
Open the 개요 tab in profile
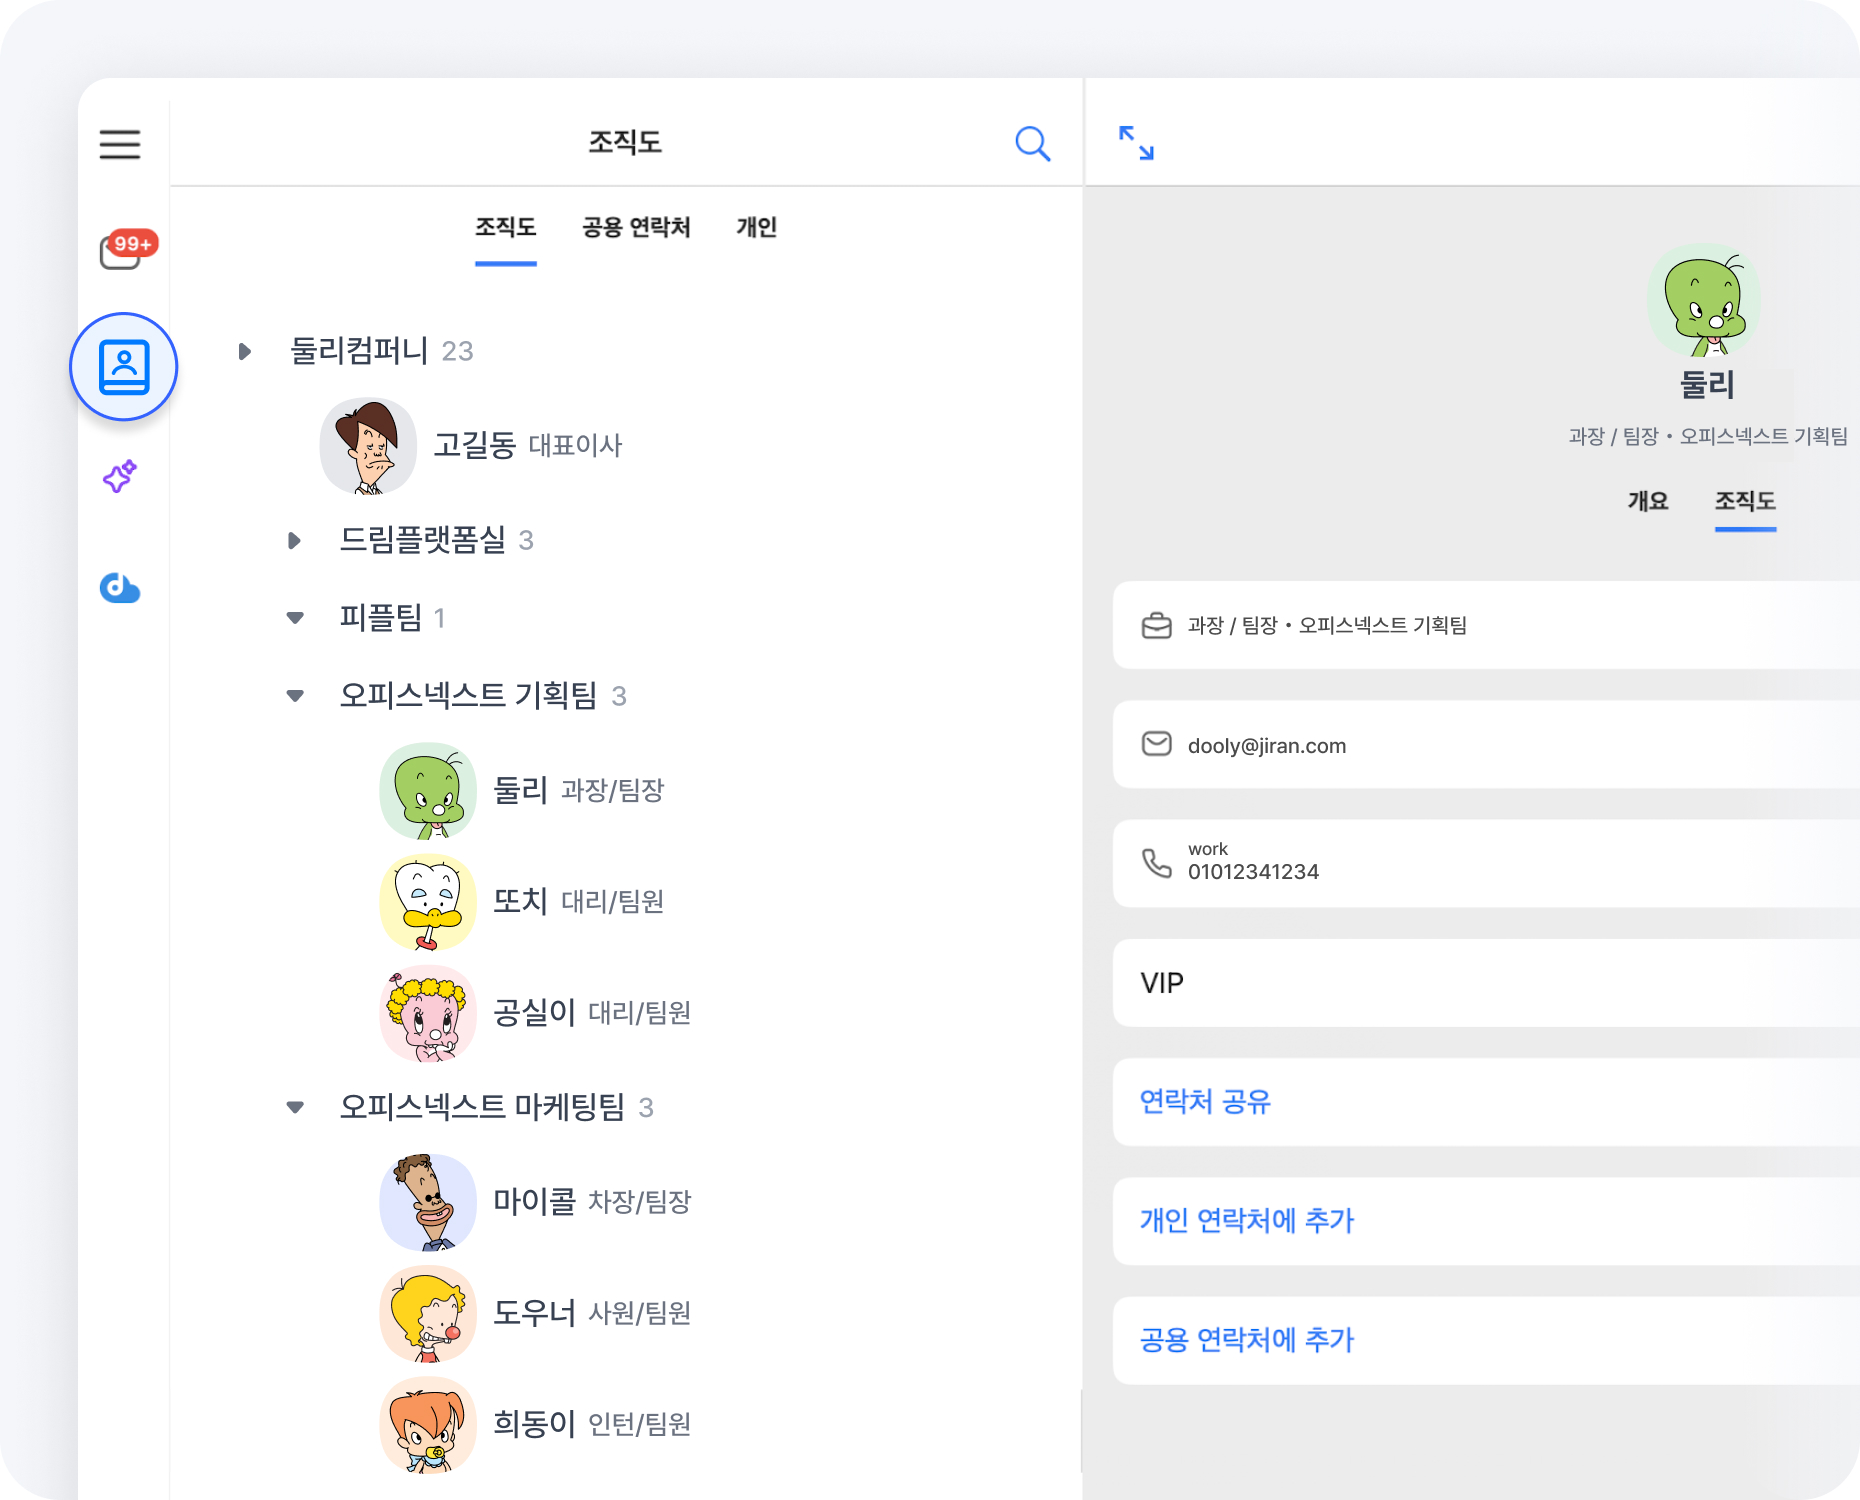1648,501
